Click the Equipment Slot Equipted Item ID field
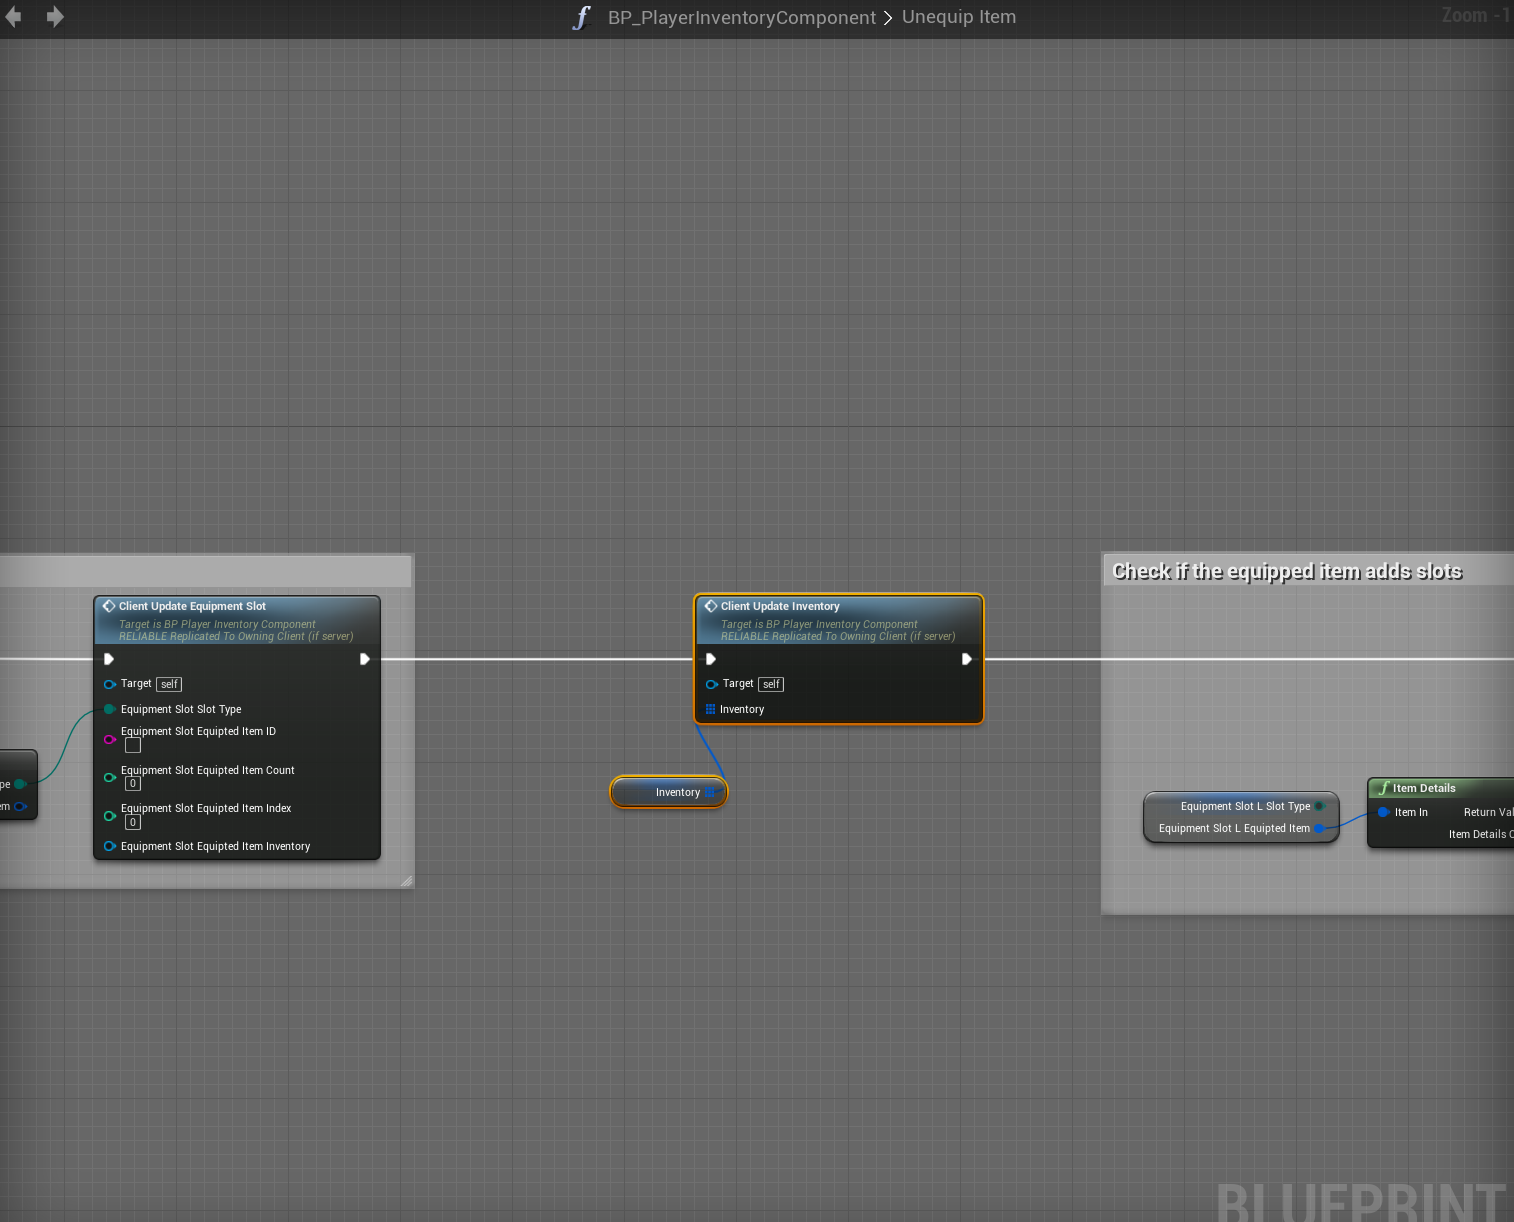This screenshot has width=1514, height=1222. click(133, 745)
